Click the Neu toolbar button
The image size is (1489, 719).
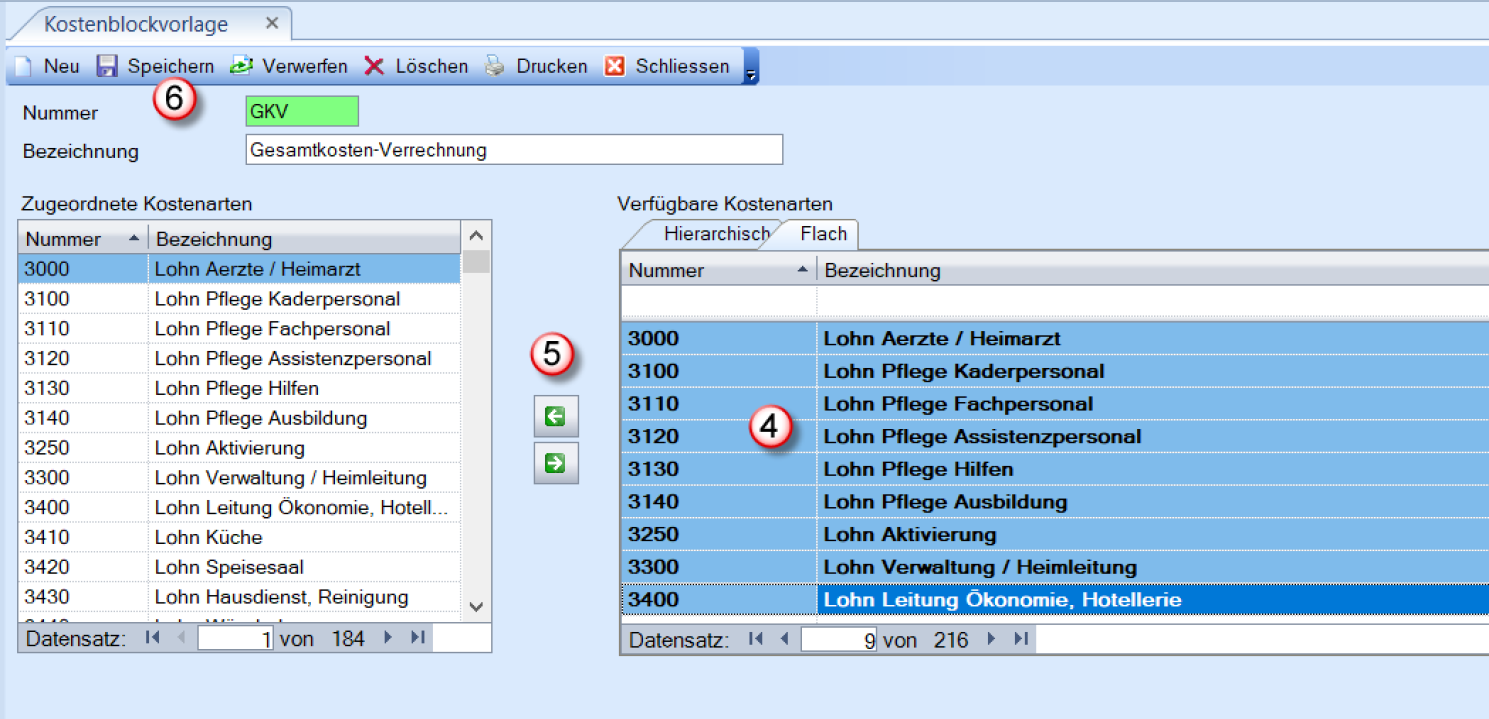coord(46,66)
